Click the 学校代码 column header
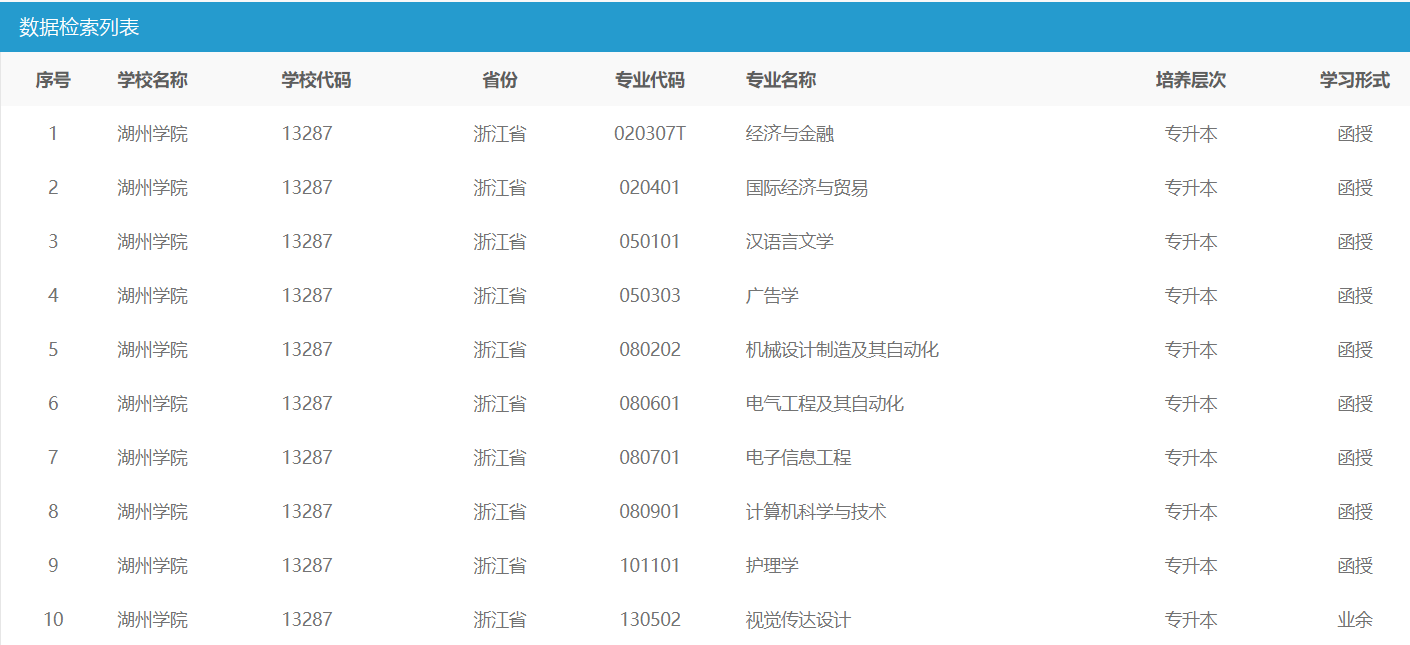This screenshot has height=645, width=1410. (316, 80)
